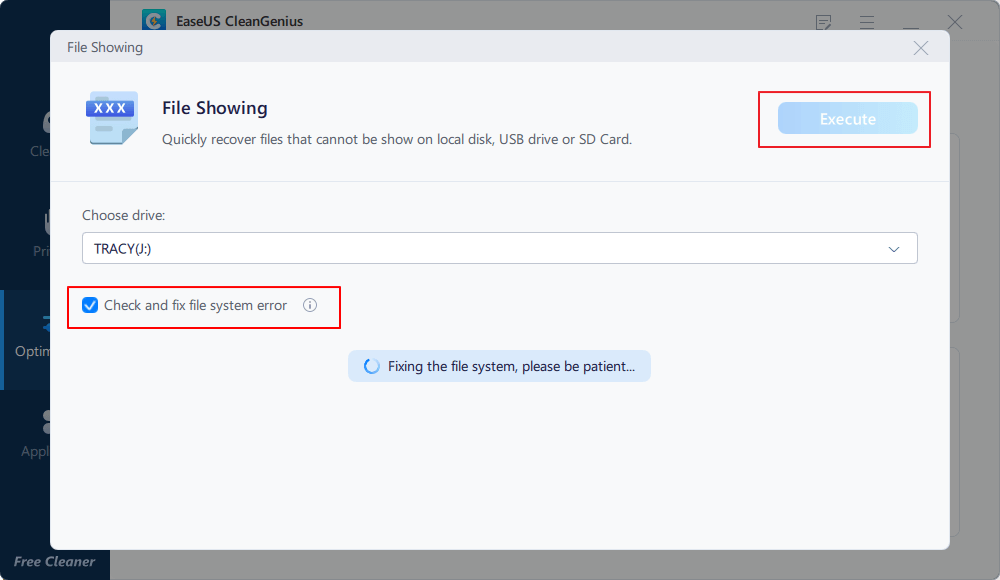Screen dimensions: 1000x580
Task: Click the Free Cleaner label
Action: 54,562
